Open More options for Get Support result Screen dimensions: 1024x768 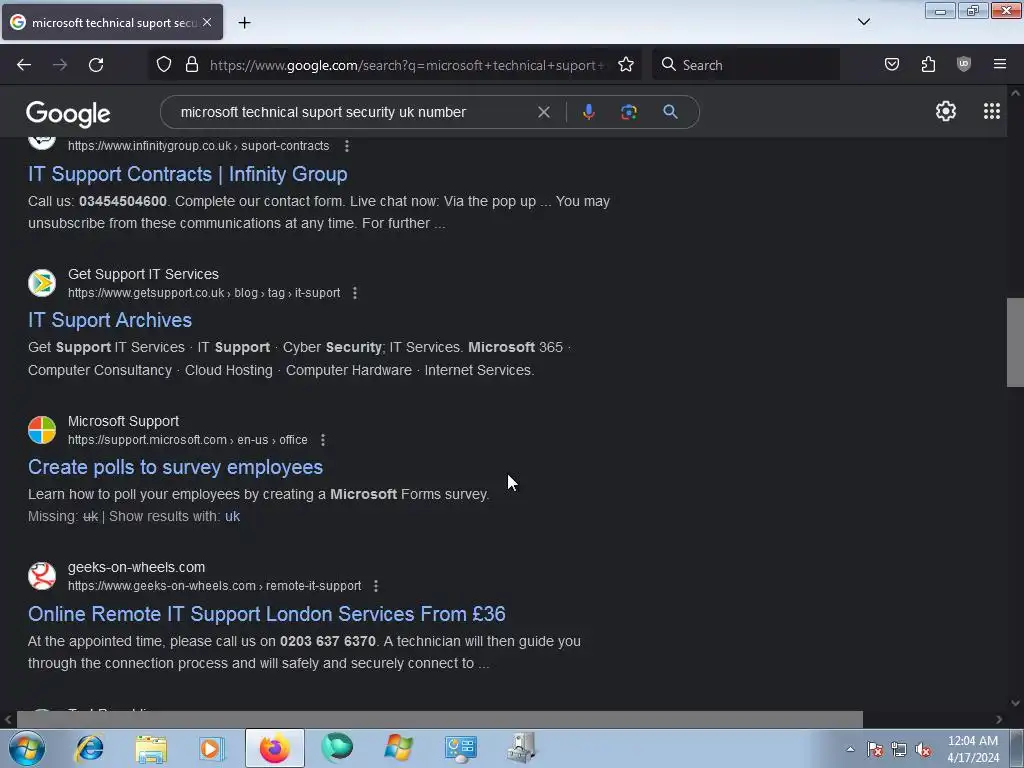[355, 293]
